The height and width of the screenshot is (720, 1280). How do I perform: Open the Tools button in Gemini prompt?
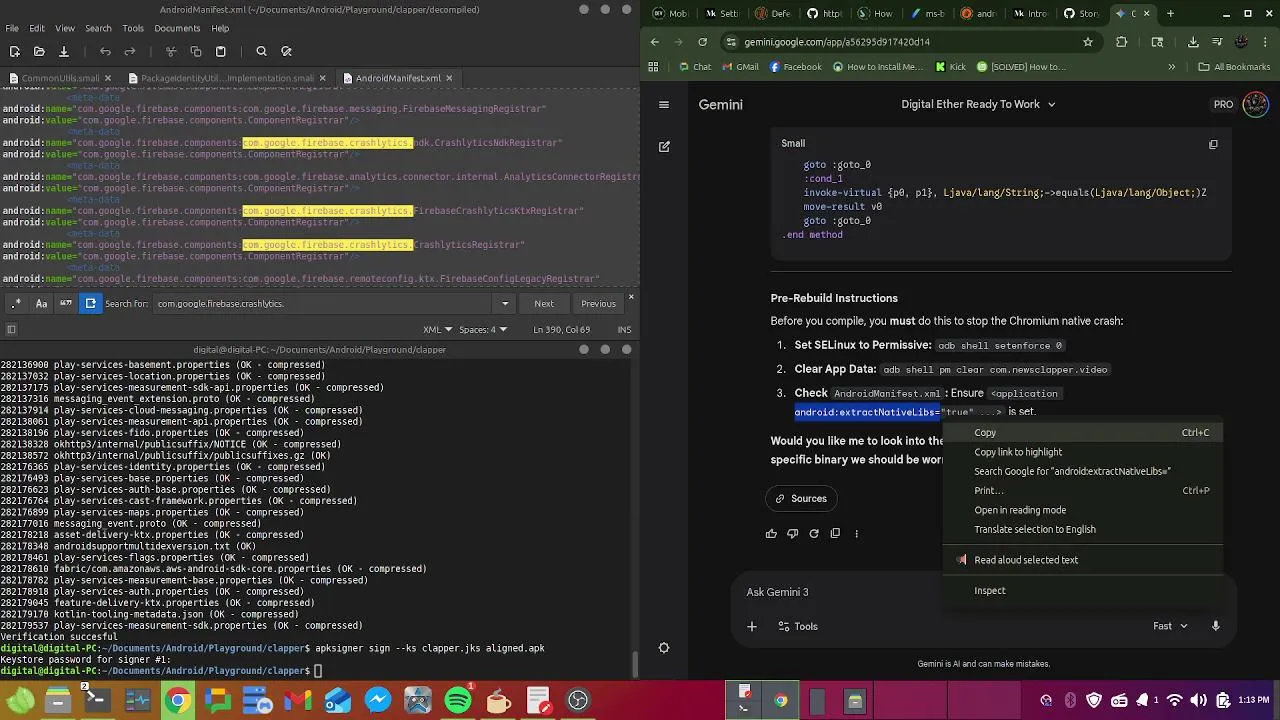[798, 627]
